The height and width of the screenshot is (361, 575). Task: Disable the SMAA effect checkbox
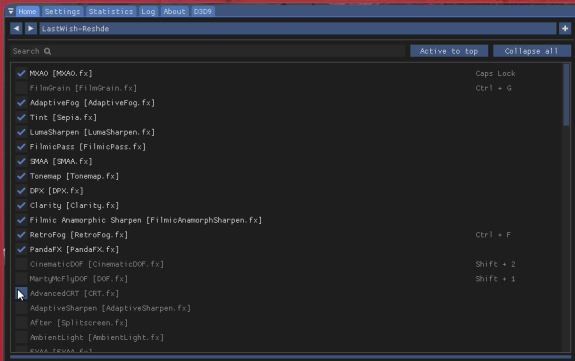tap(21, 161)
